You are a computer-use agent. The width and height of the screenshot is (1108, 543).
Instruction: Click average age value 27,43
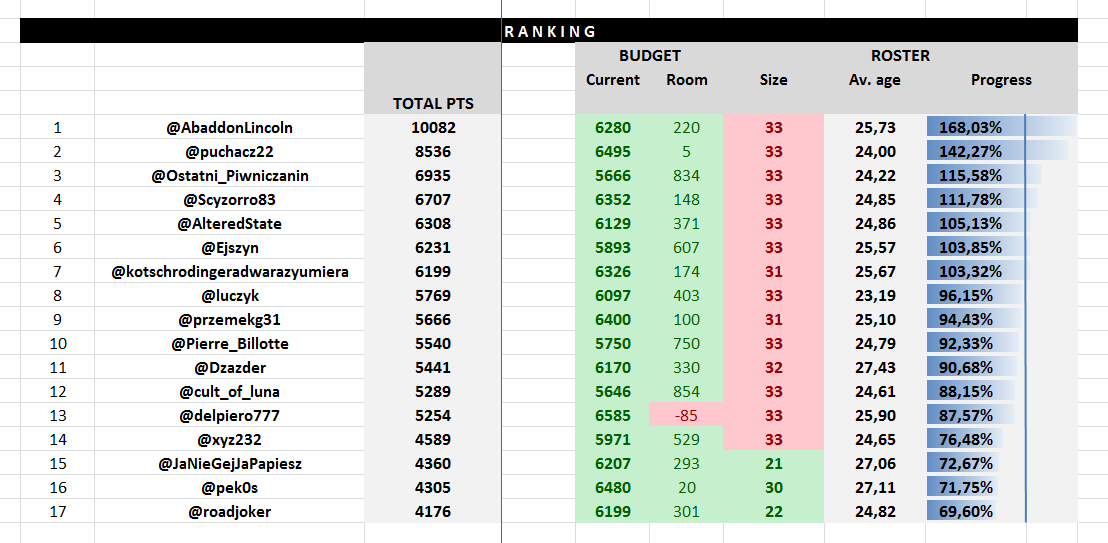[875, 368]
